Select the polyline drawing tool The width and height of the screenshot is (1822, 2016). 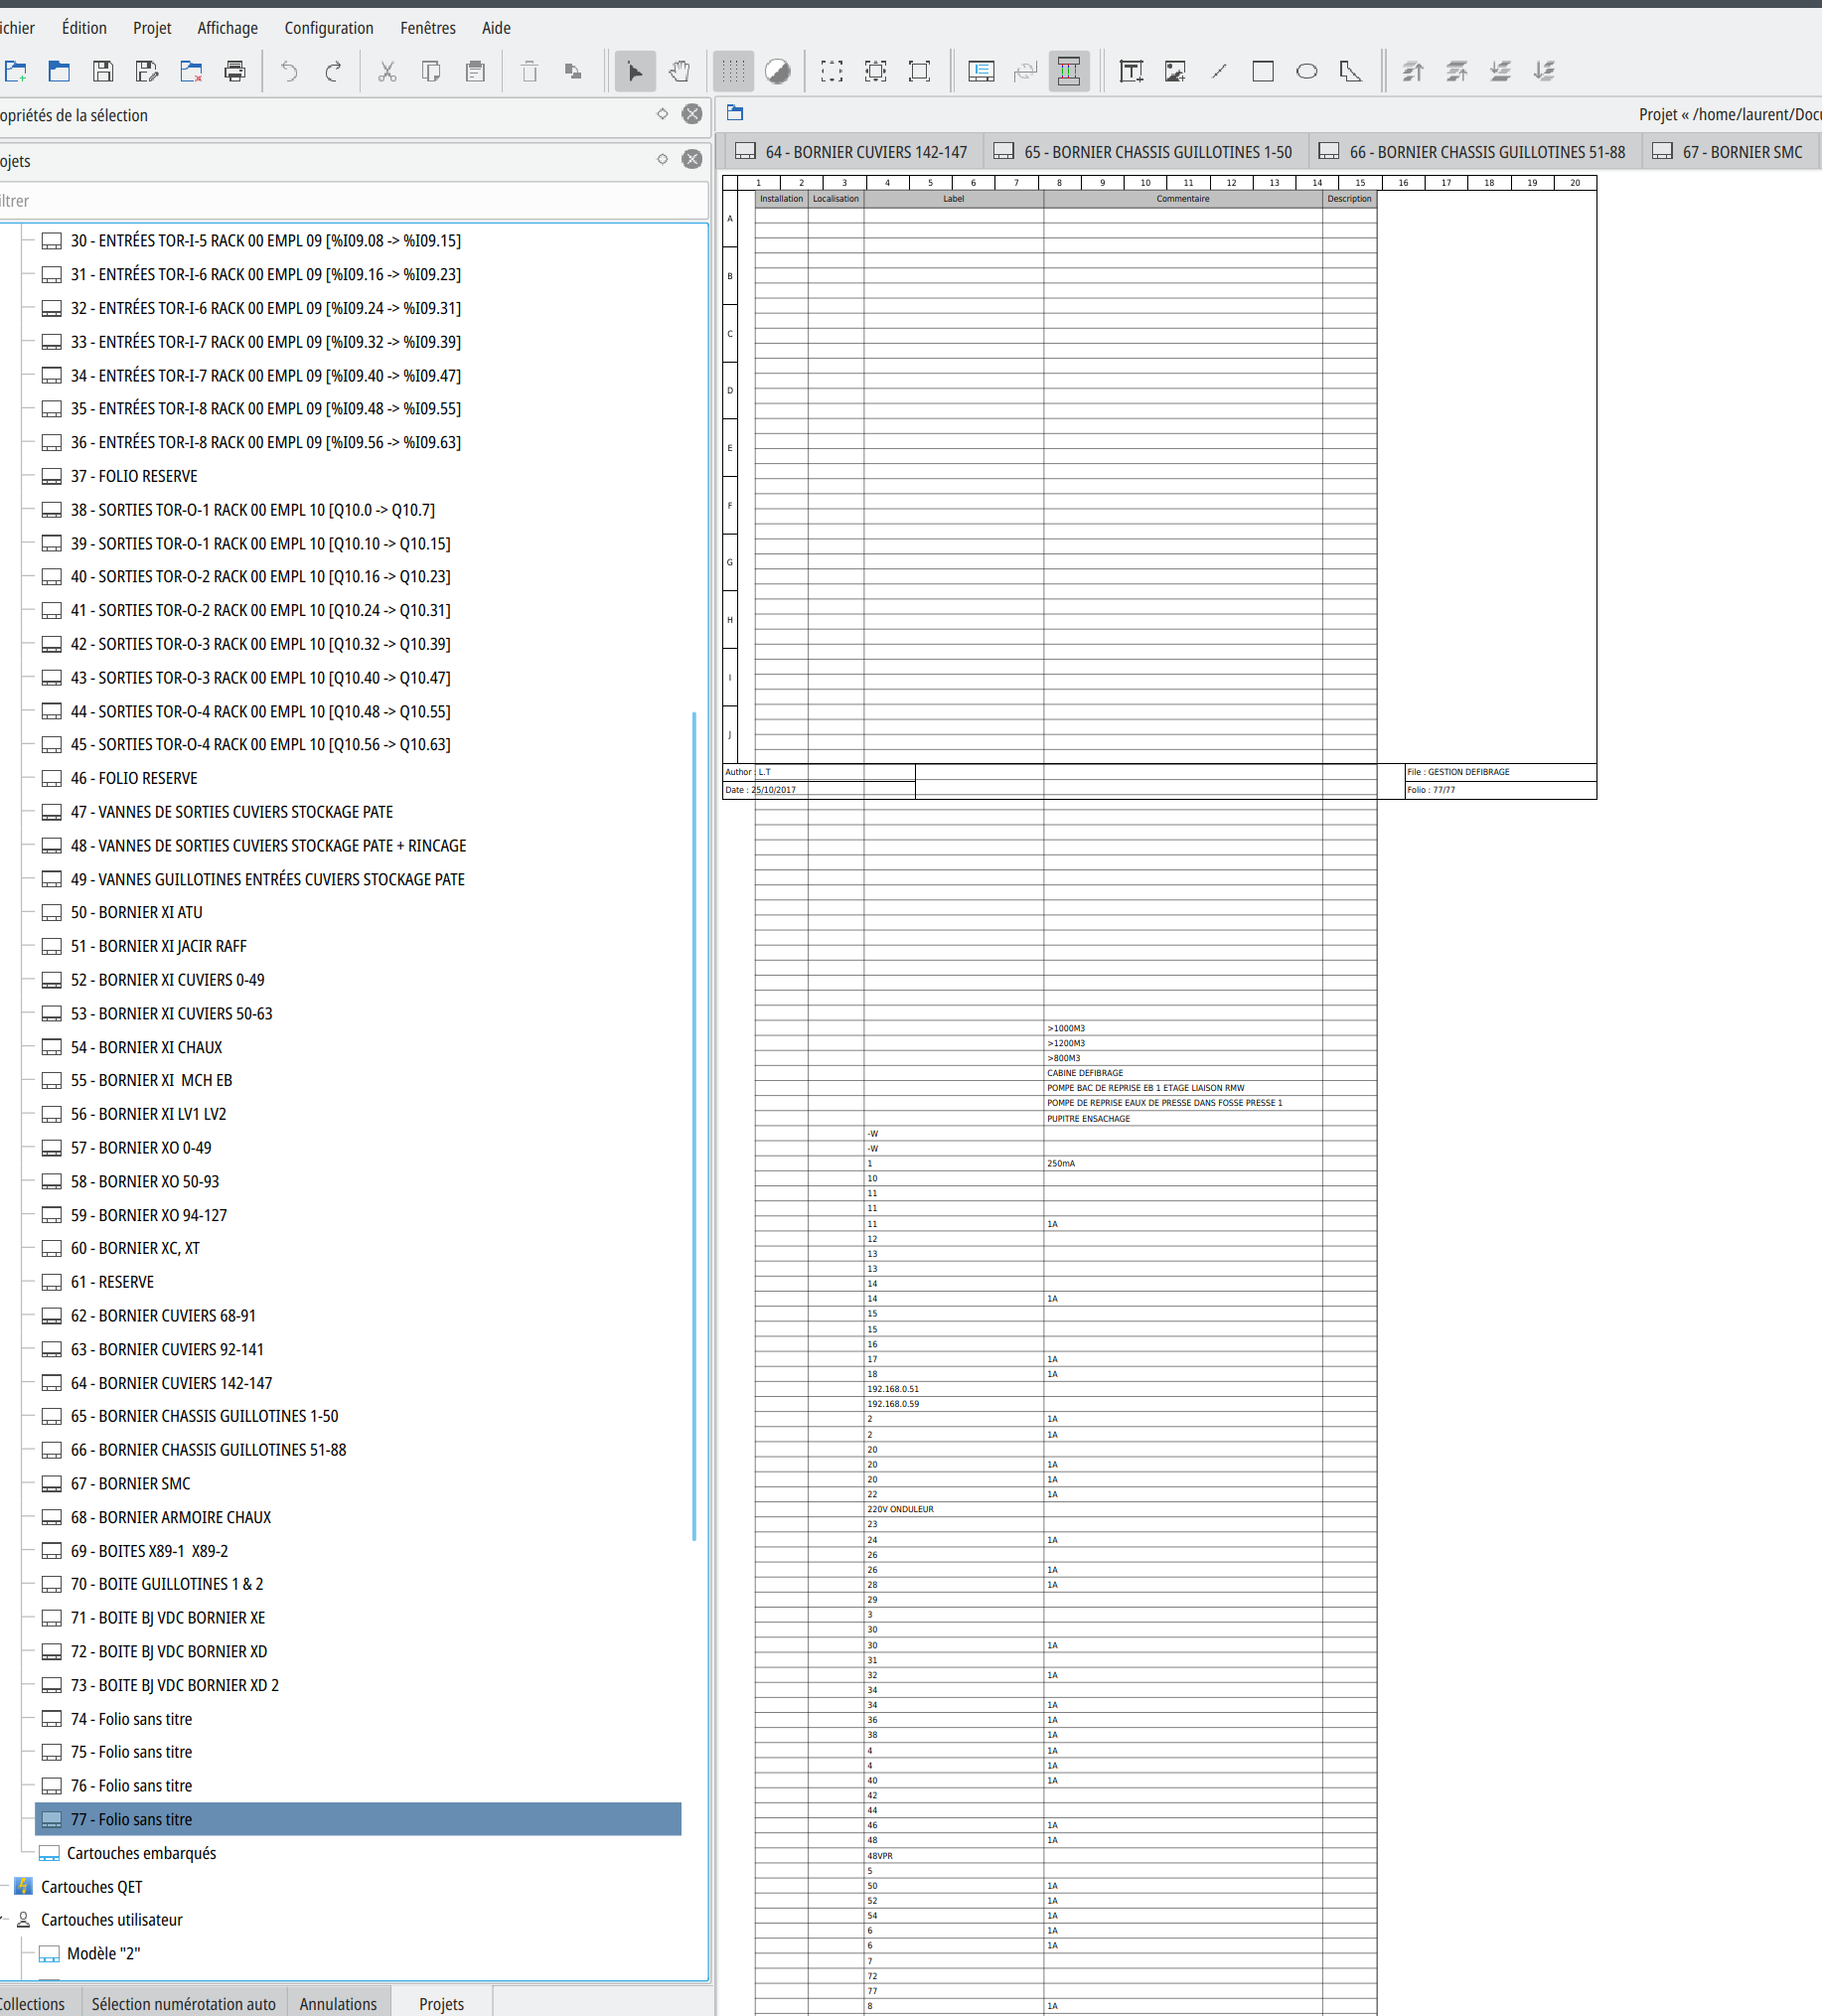point(1351,71)
